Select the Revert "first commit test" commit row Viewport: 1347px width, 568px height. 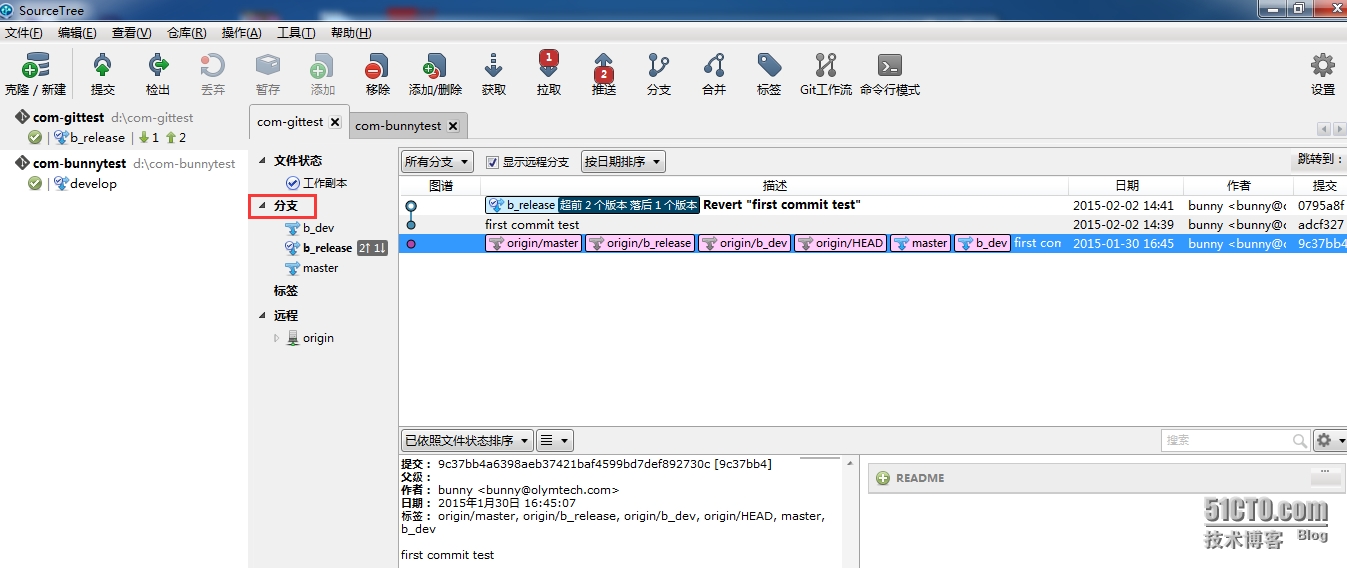tap(873, 205)
